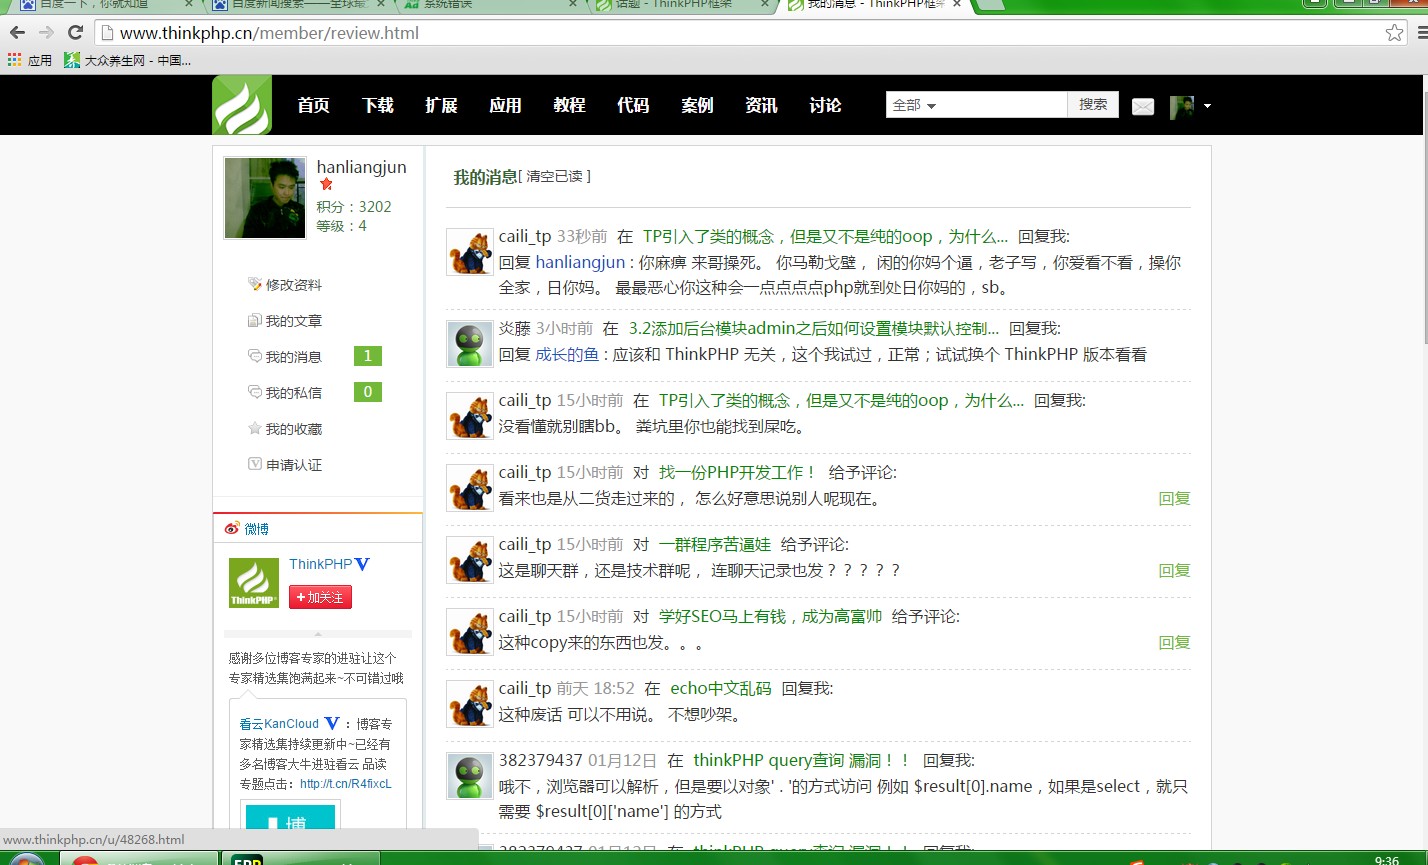Open the mail envelope icon in header
Image resolution: width=1428 pixels, height=865 pixels.
(x=1143, y=106)
